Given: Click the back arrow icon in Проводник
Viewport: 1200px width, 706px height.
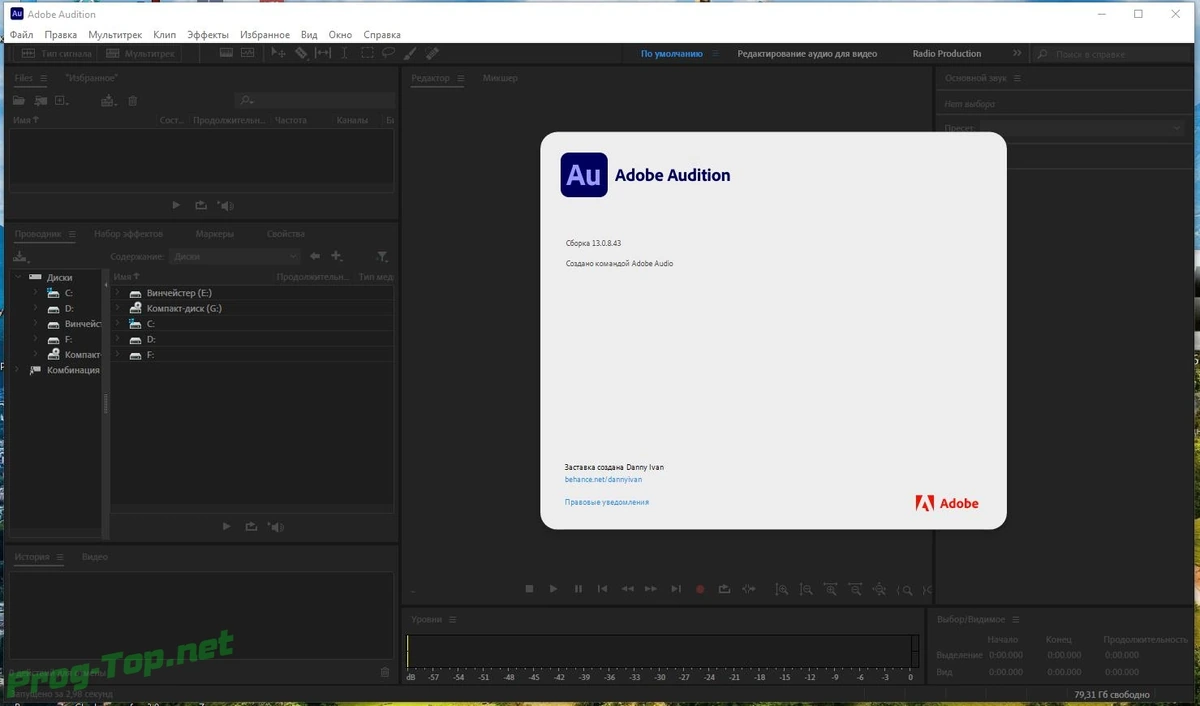Looking at the screenshot, I should pos(315,256).
